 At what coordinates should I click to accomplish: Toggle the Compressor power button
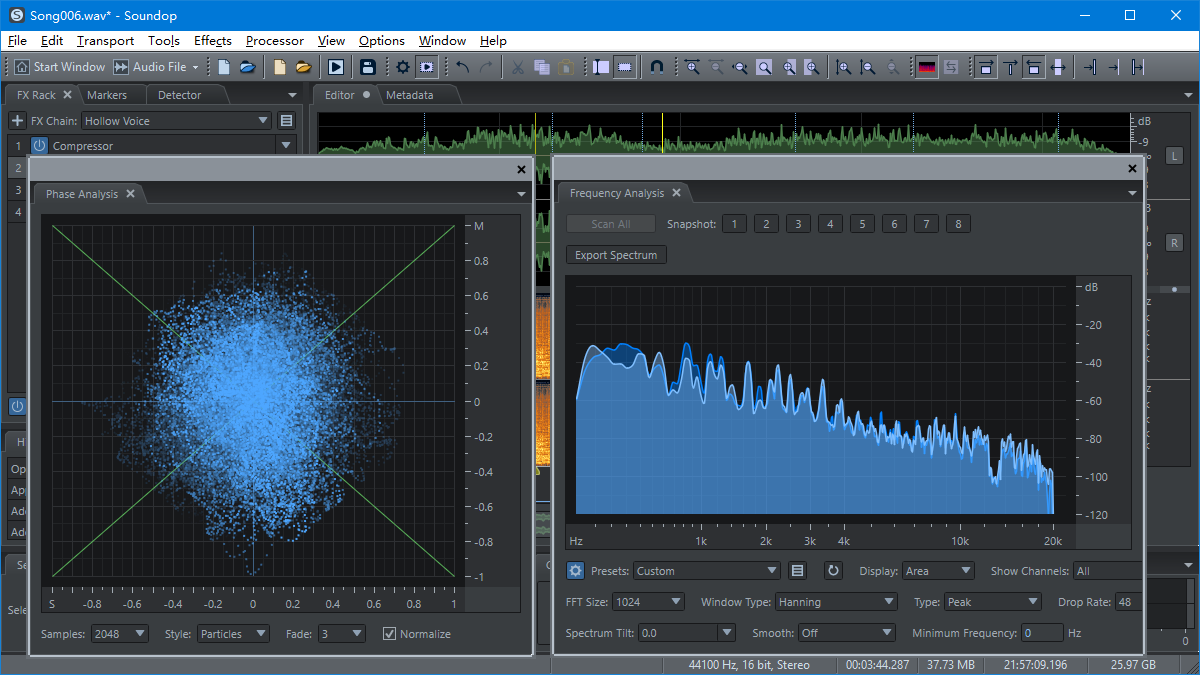(x=39, y=146)
